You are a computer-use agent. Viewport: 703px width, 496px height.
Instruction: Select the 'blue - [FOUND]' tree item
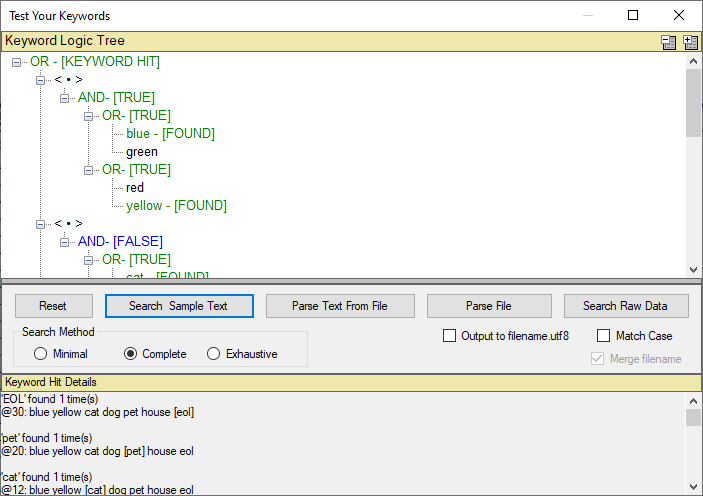[x=170, y=134]
